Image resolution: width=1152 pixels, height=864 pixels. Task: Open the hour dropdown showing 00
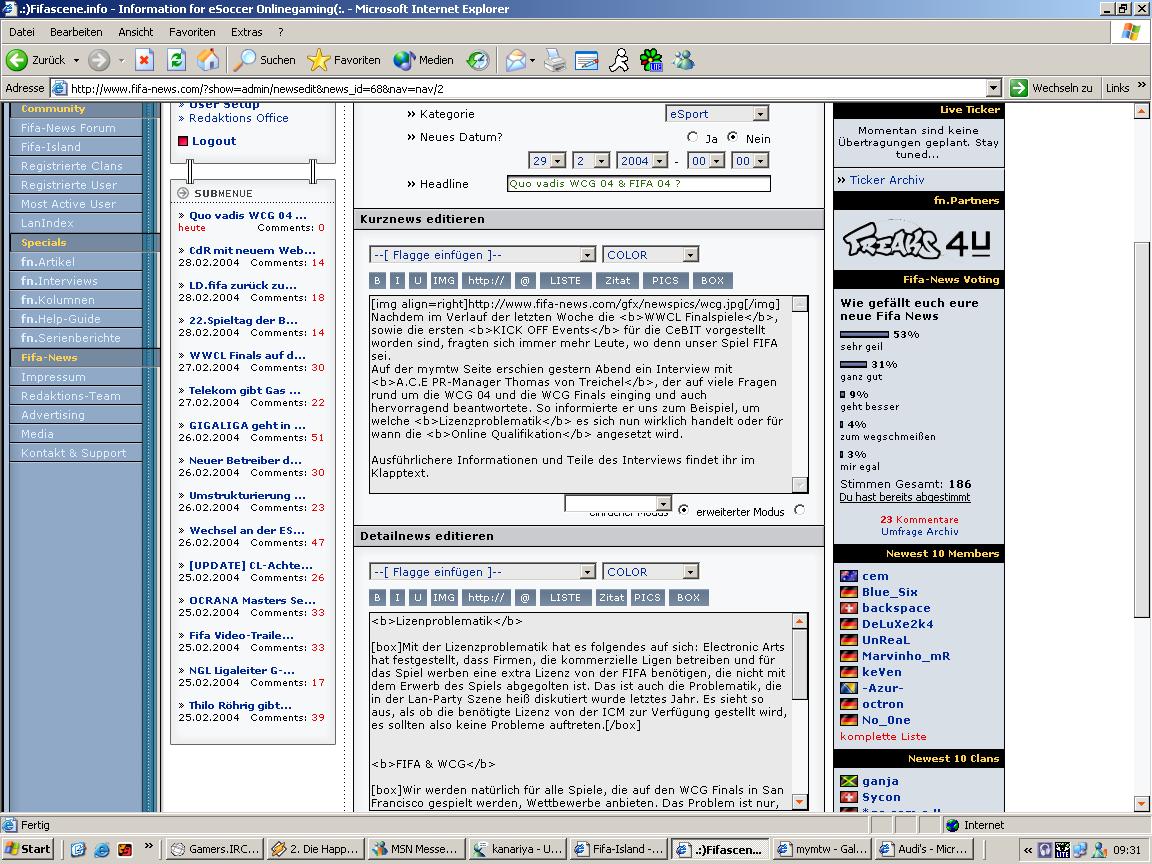pyautogui.click(x=706, y=161)
